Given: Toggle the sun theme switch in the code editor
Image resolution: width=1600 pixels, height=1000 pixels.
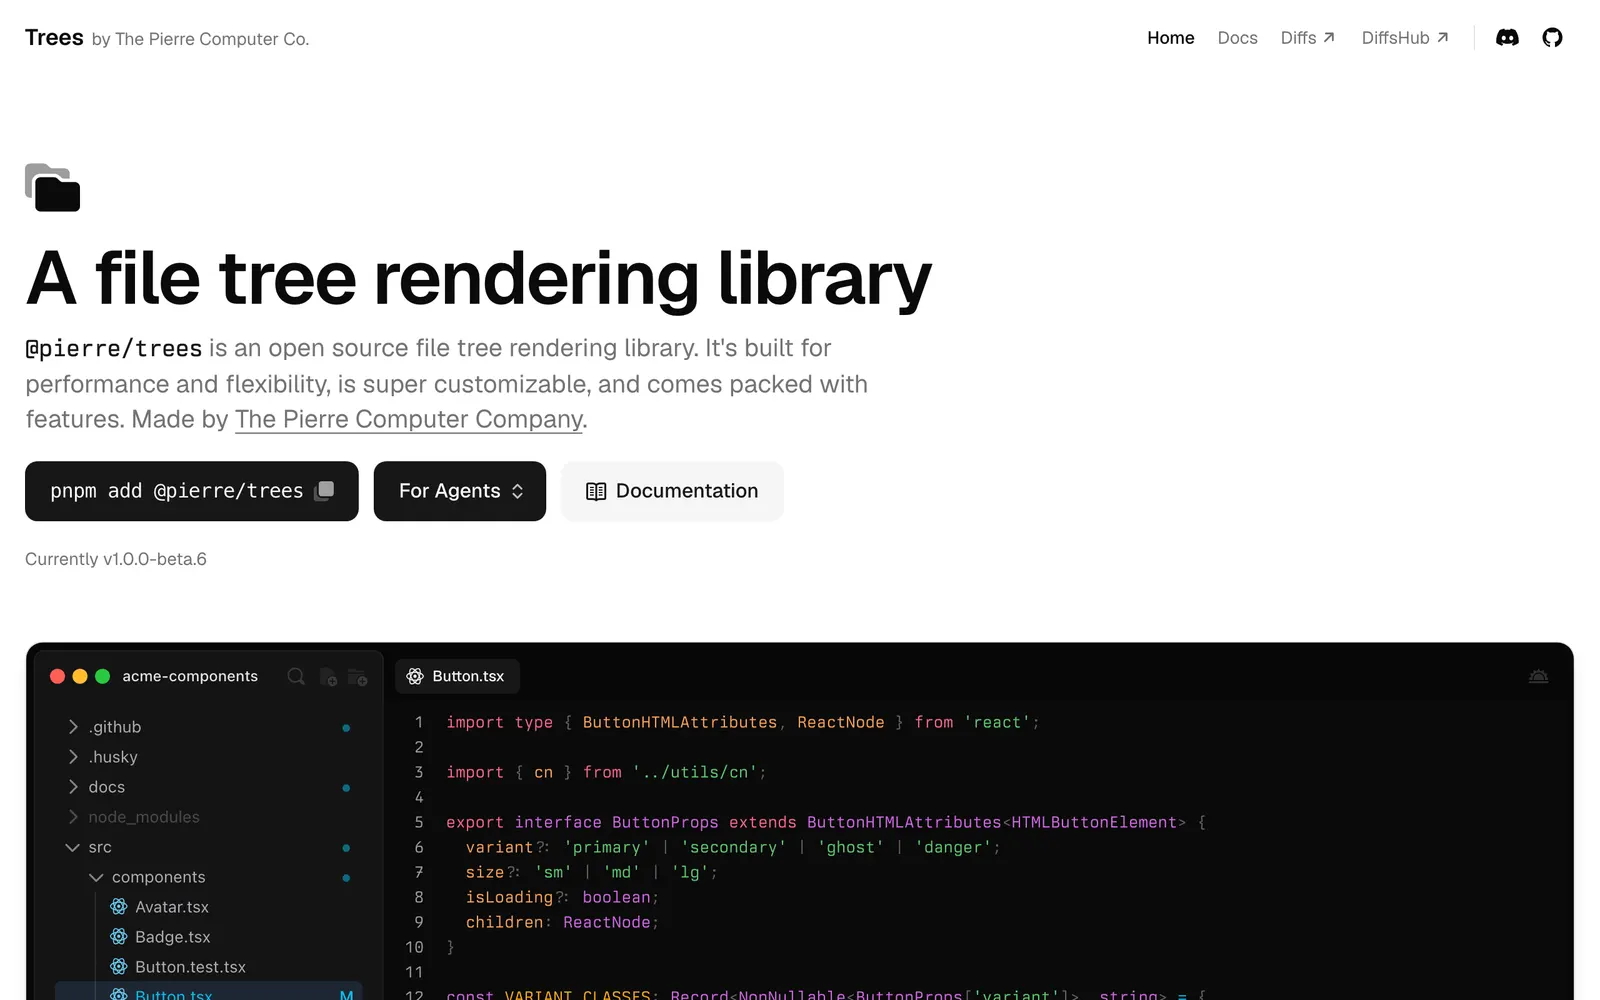Looking at the screenshot, I should click(1538, 677).
